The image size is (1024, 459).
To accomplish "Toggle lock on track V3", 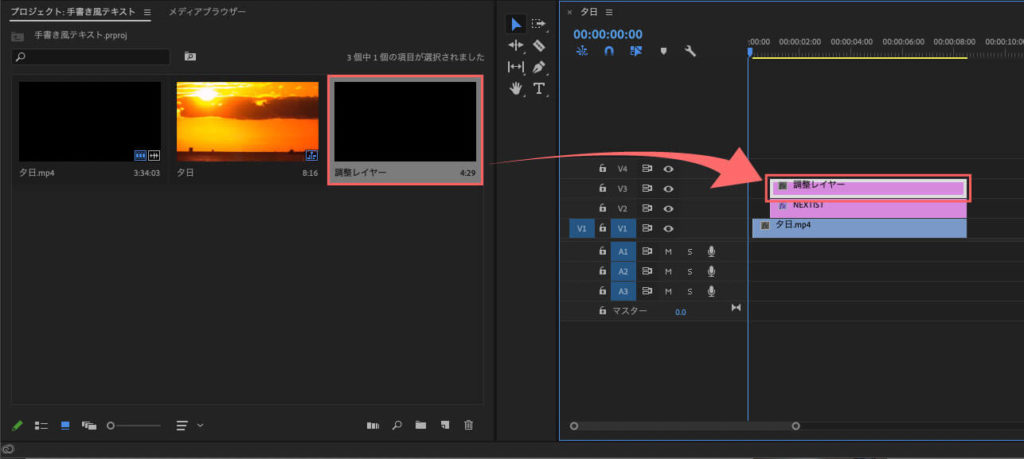I will (603, 188).
